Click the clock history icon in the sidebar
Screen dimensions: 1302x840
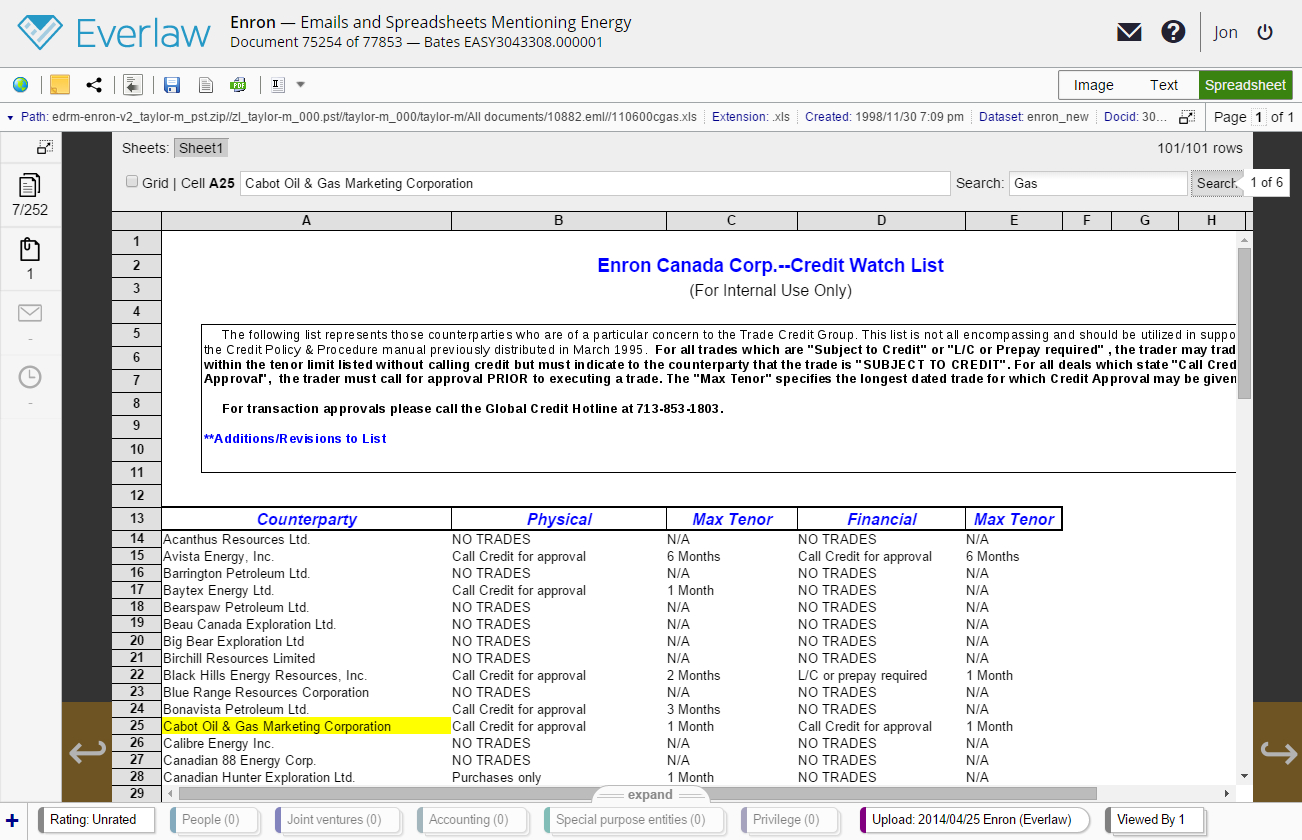tap(29, 377)
